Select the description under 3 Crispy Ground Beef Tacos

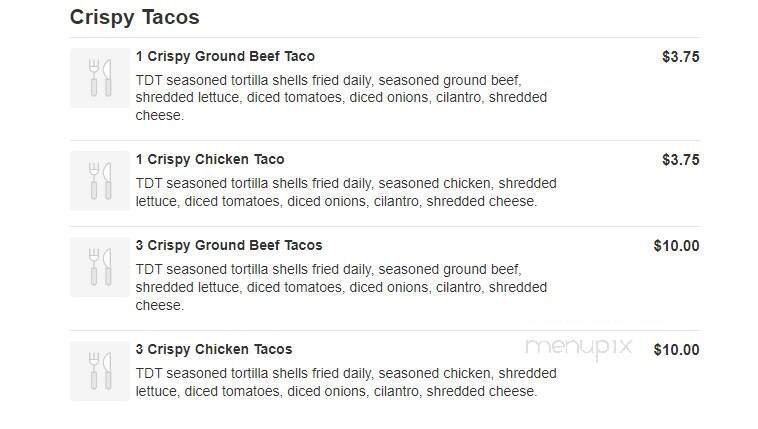click(x=340, y=287)
